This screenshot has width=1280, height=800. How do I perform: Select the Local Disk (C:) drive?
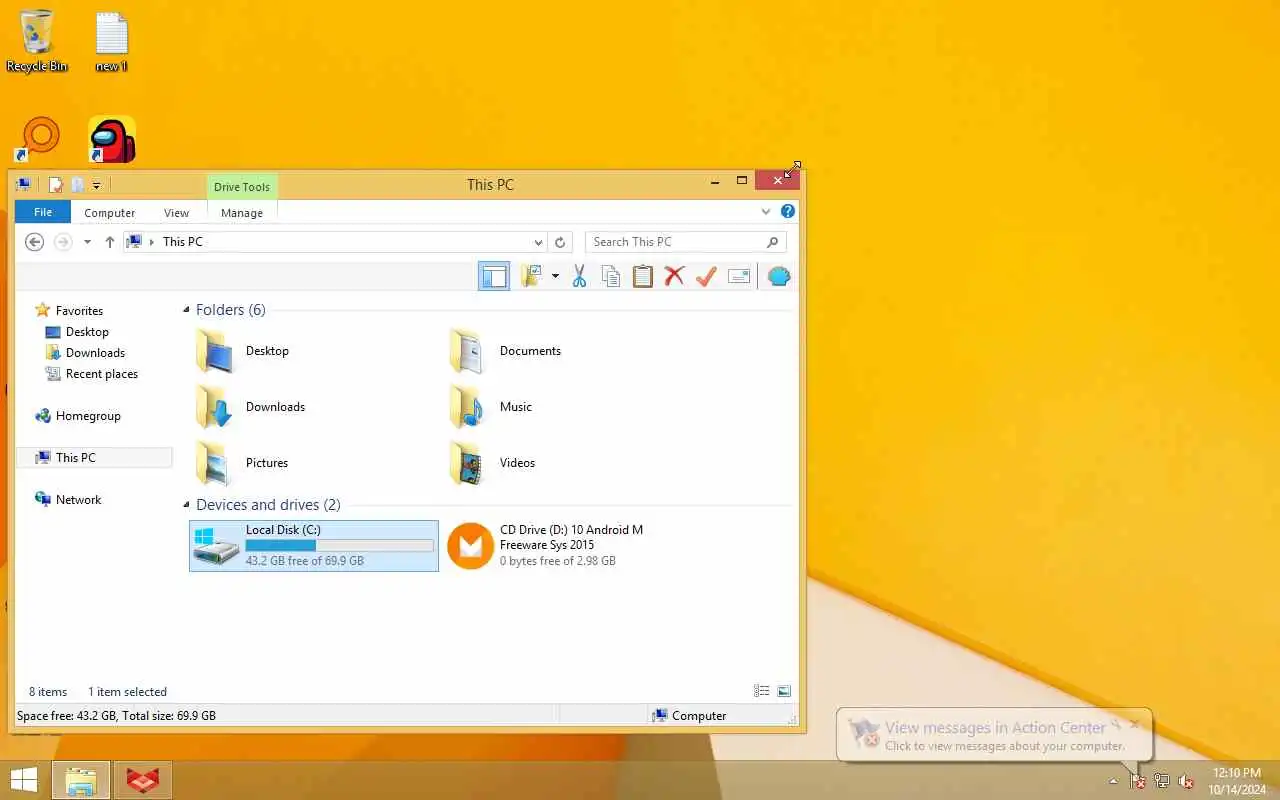(x=314, y=546)
